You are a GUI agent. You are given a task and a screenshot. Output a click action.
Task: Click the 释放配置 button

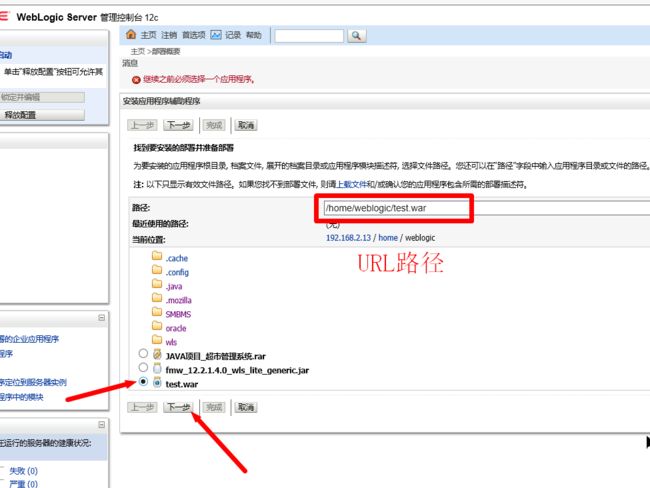pos(42,115)
